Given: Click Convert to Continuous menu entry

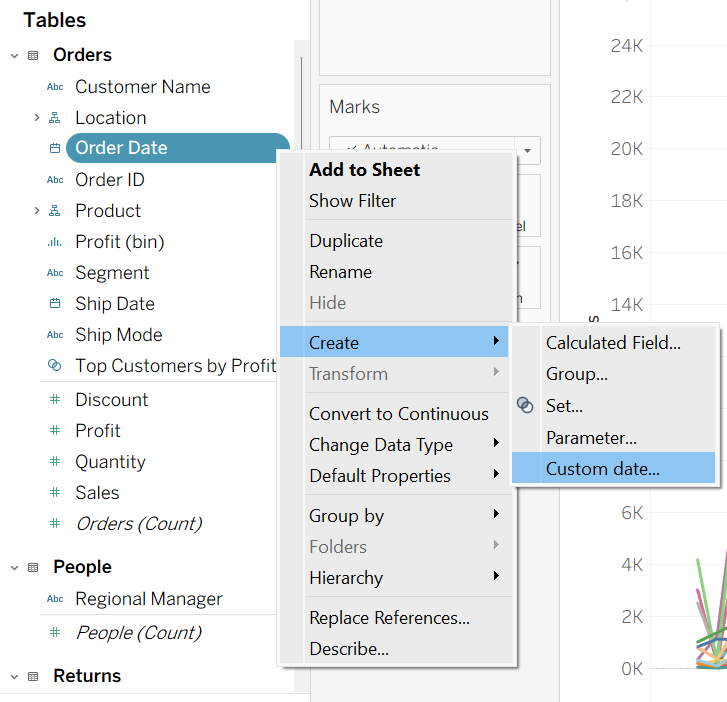Looking at the screenshot, I should click(x=398, y=414).
